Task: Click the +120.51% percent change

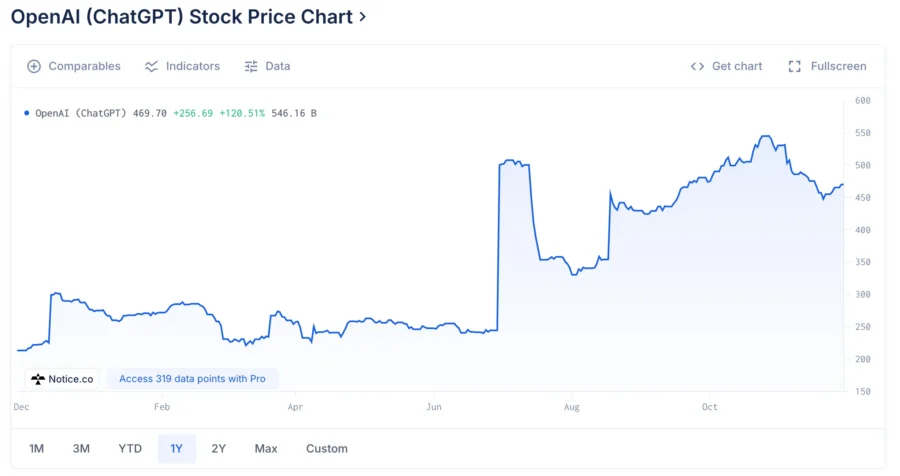Action: 242,113
